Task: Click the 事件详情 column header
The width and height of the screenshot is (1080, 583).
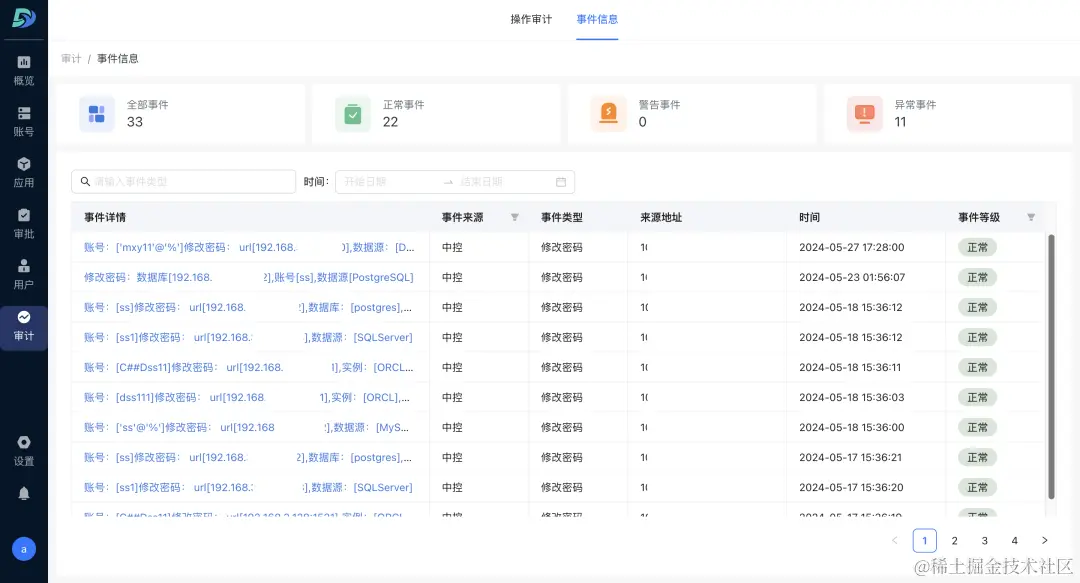Action: (105, 217)
